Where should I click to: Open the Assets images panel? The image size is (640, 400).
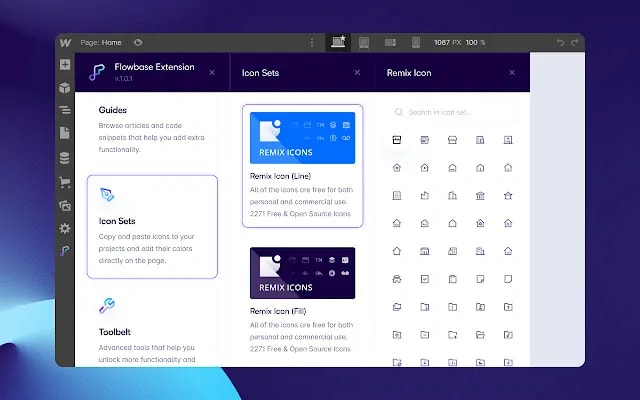pyautogui.click(x=65, y=206)
